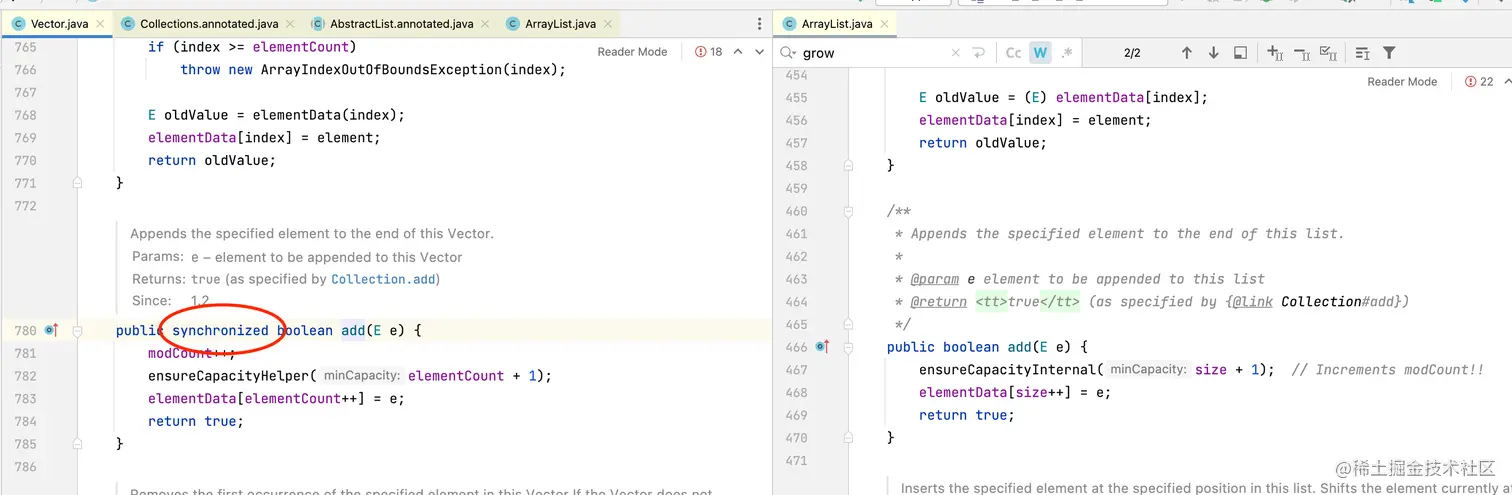
Task: Click '@param' tag on line 463
Action: point(935,279)
